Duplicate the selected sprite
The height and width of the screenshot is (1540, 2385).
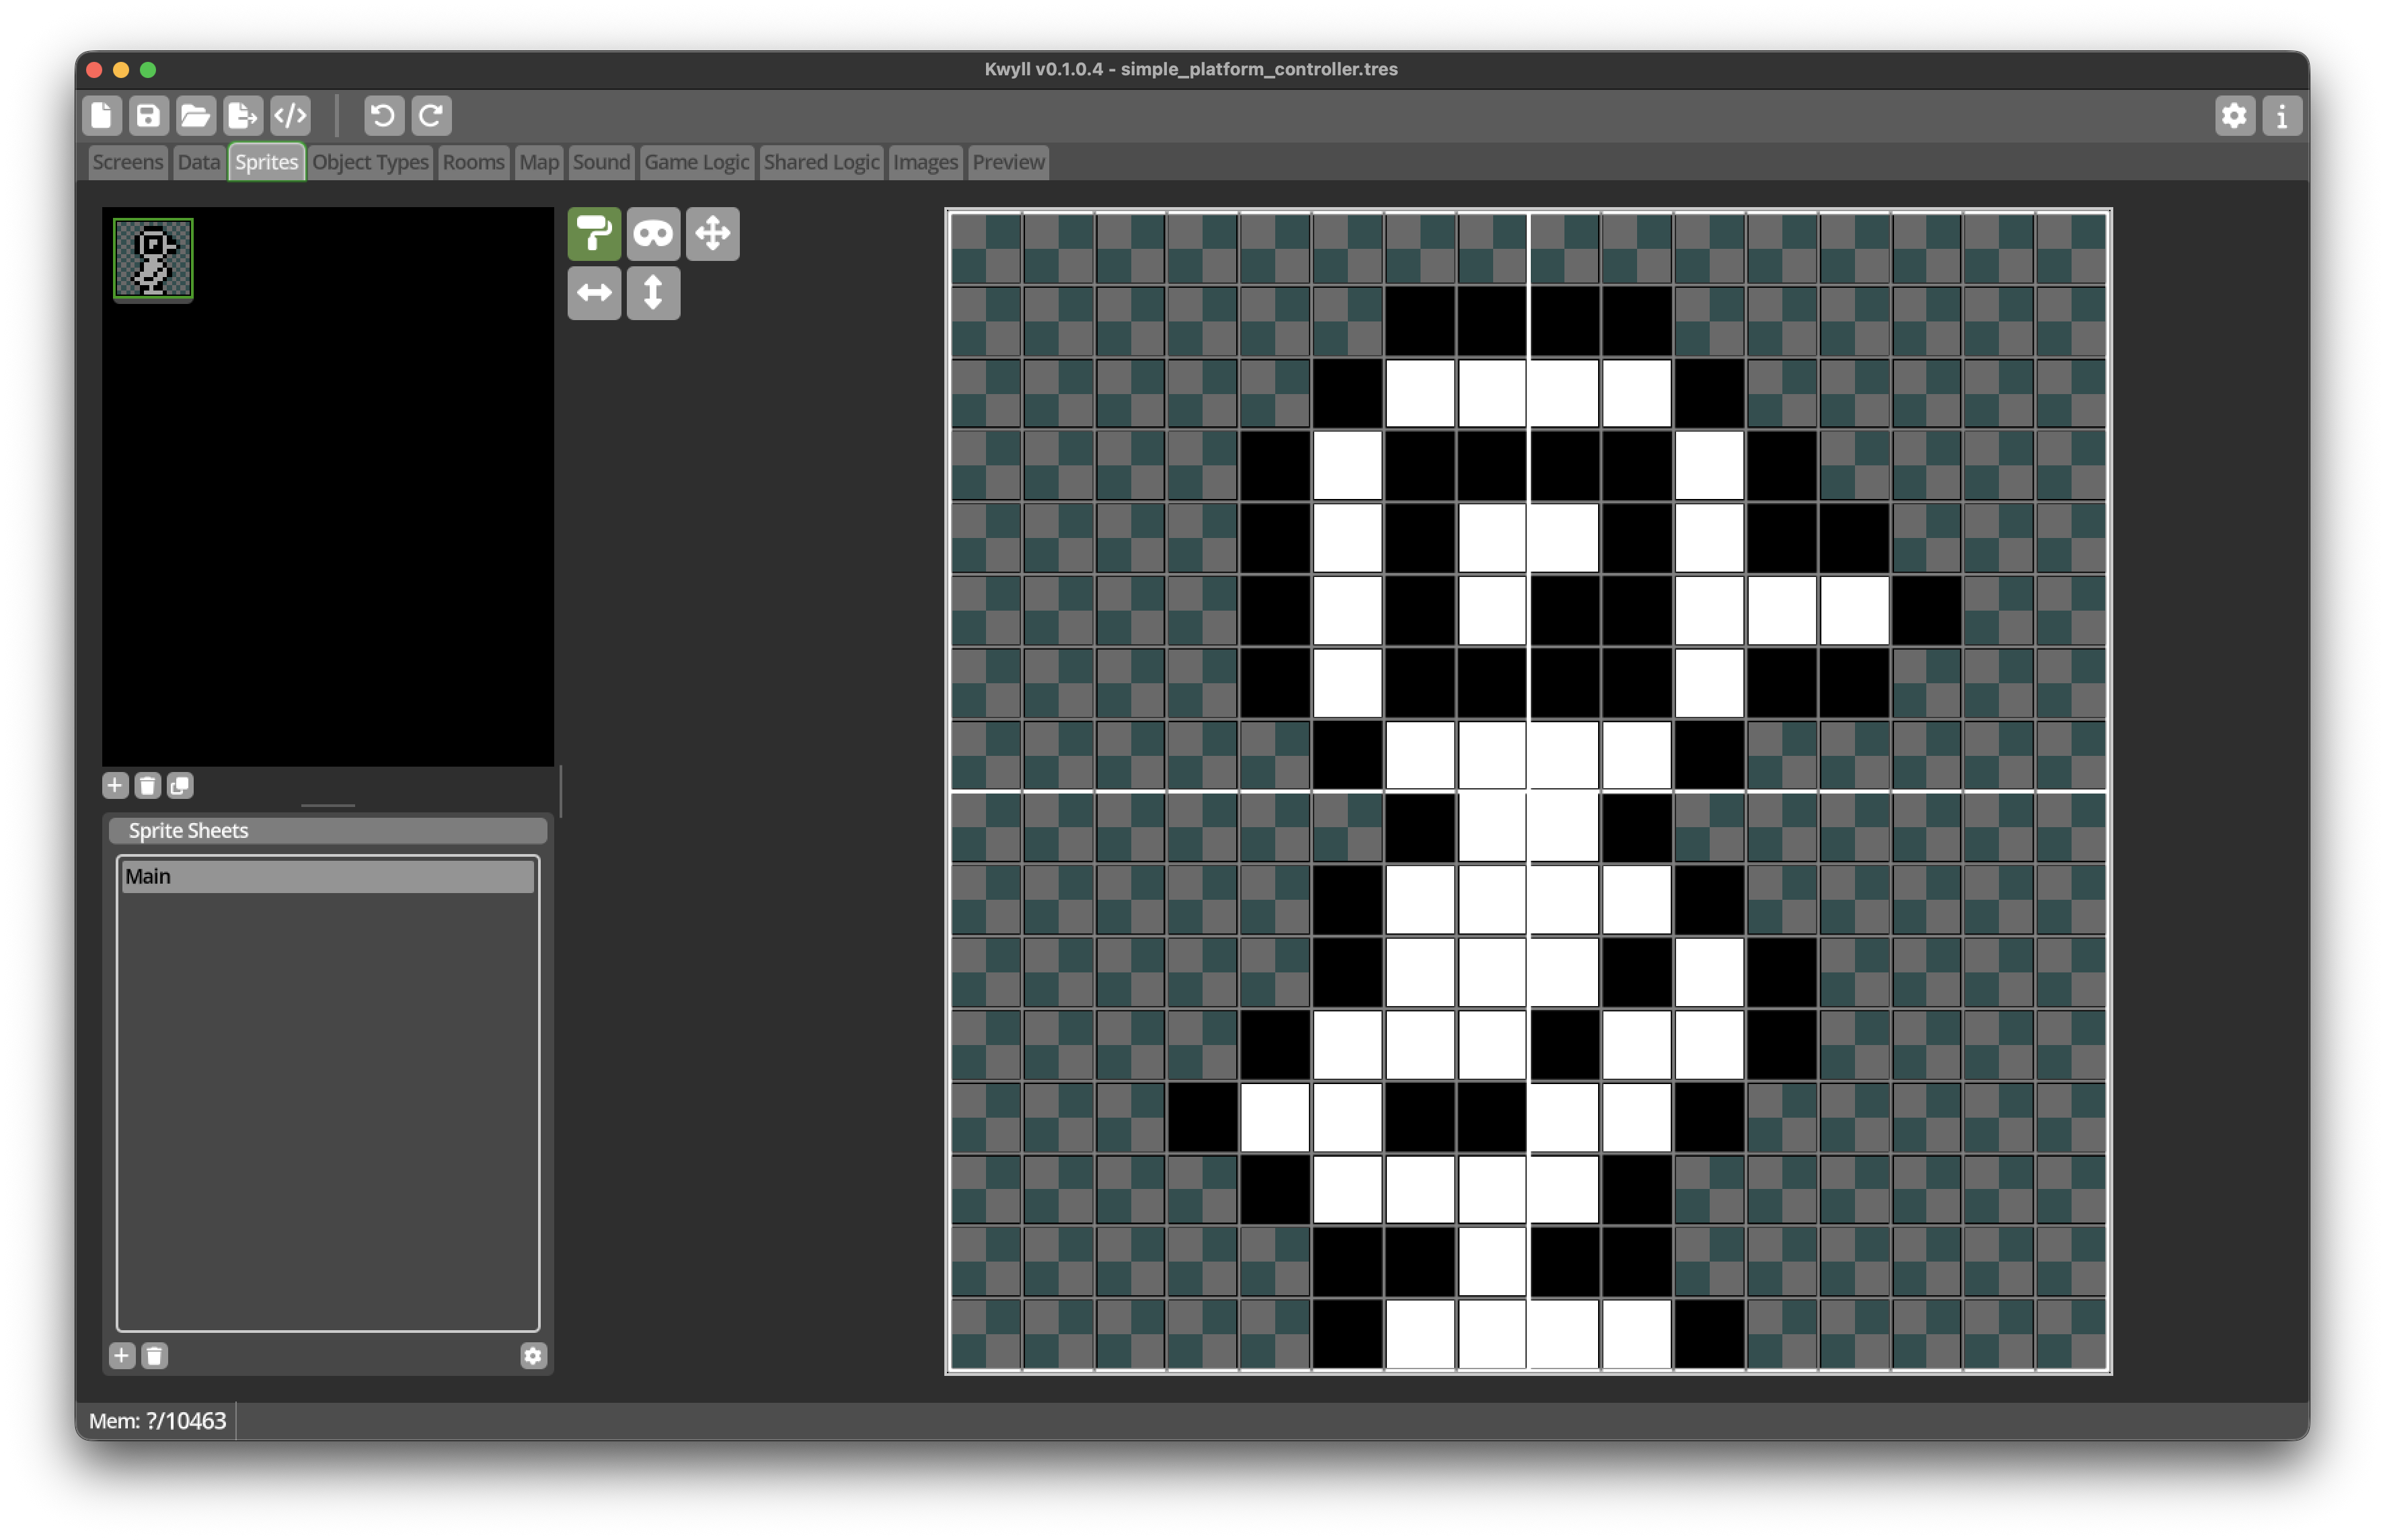pos(180,785)
